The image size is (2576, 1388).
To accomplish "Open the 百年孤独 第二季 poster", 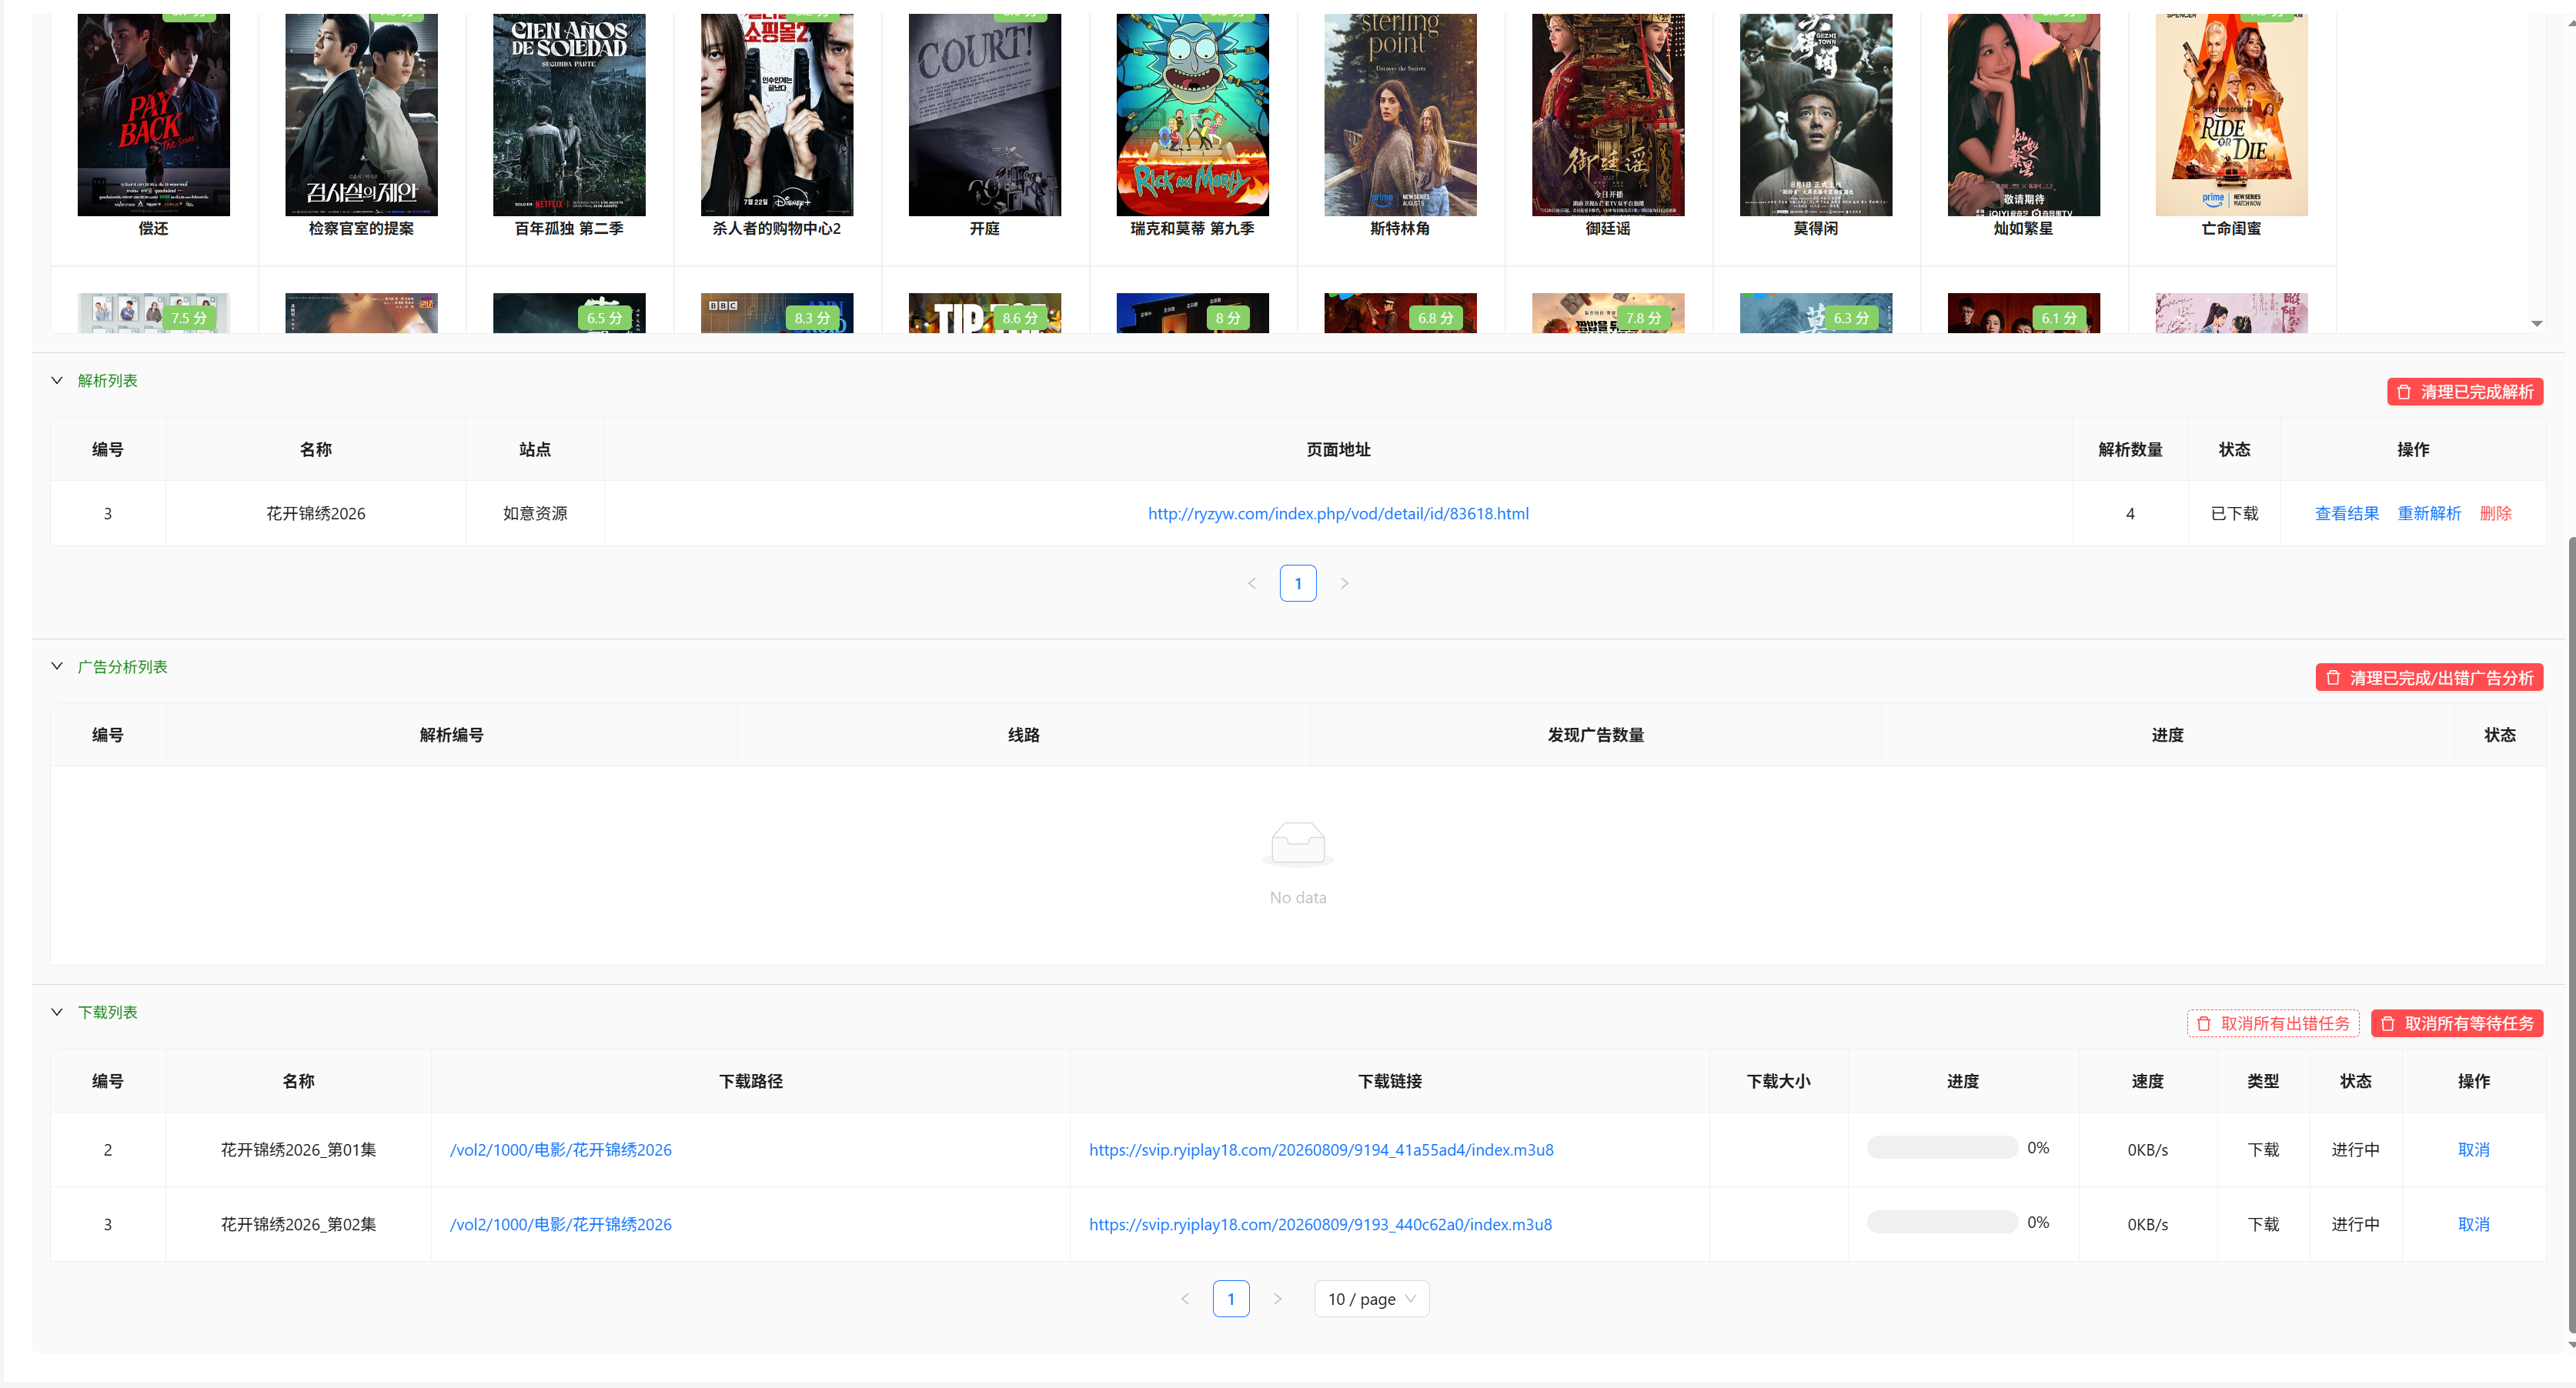I will coord(569,115).
